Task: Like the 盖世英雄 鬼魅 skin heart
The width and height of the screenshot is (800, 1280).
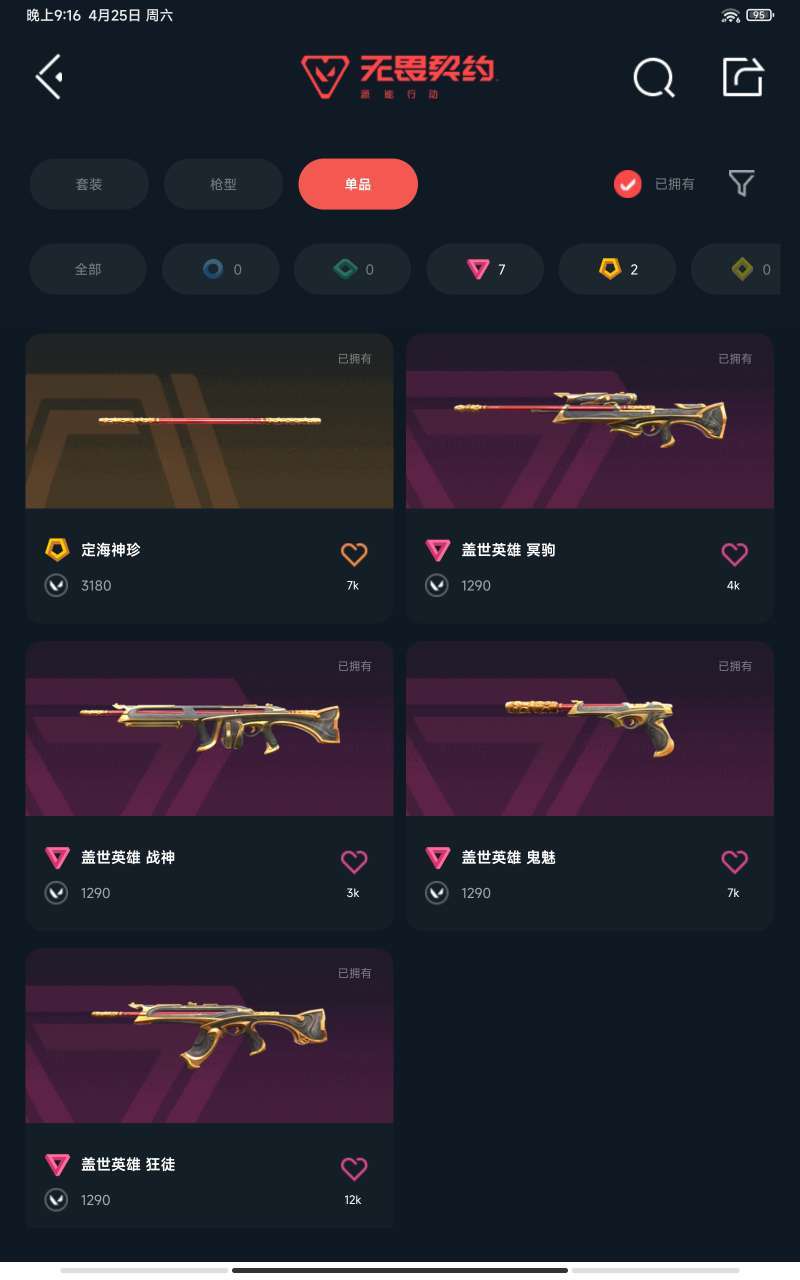Action: (734, 861)
